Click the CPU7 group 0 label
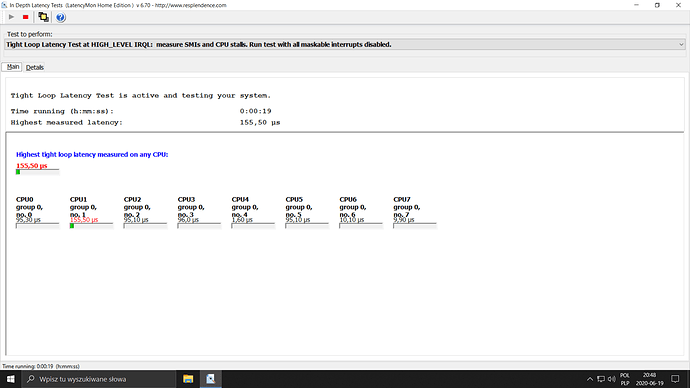The image size is (690, 388). 407,207
